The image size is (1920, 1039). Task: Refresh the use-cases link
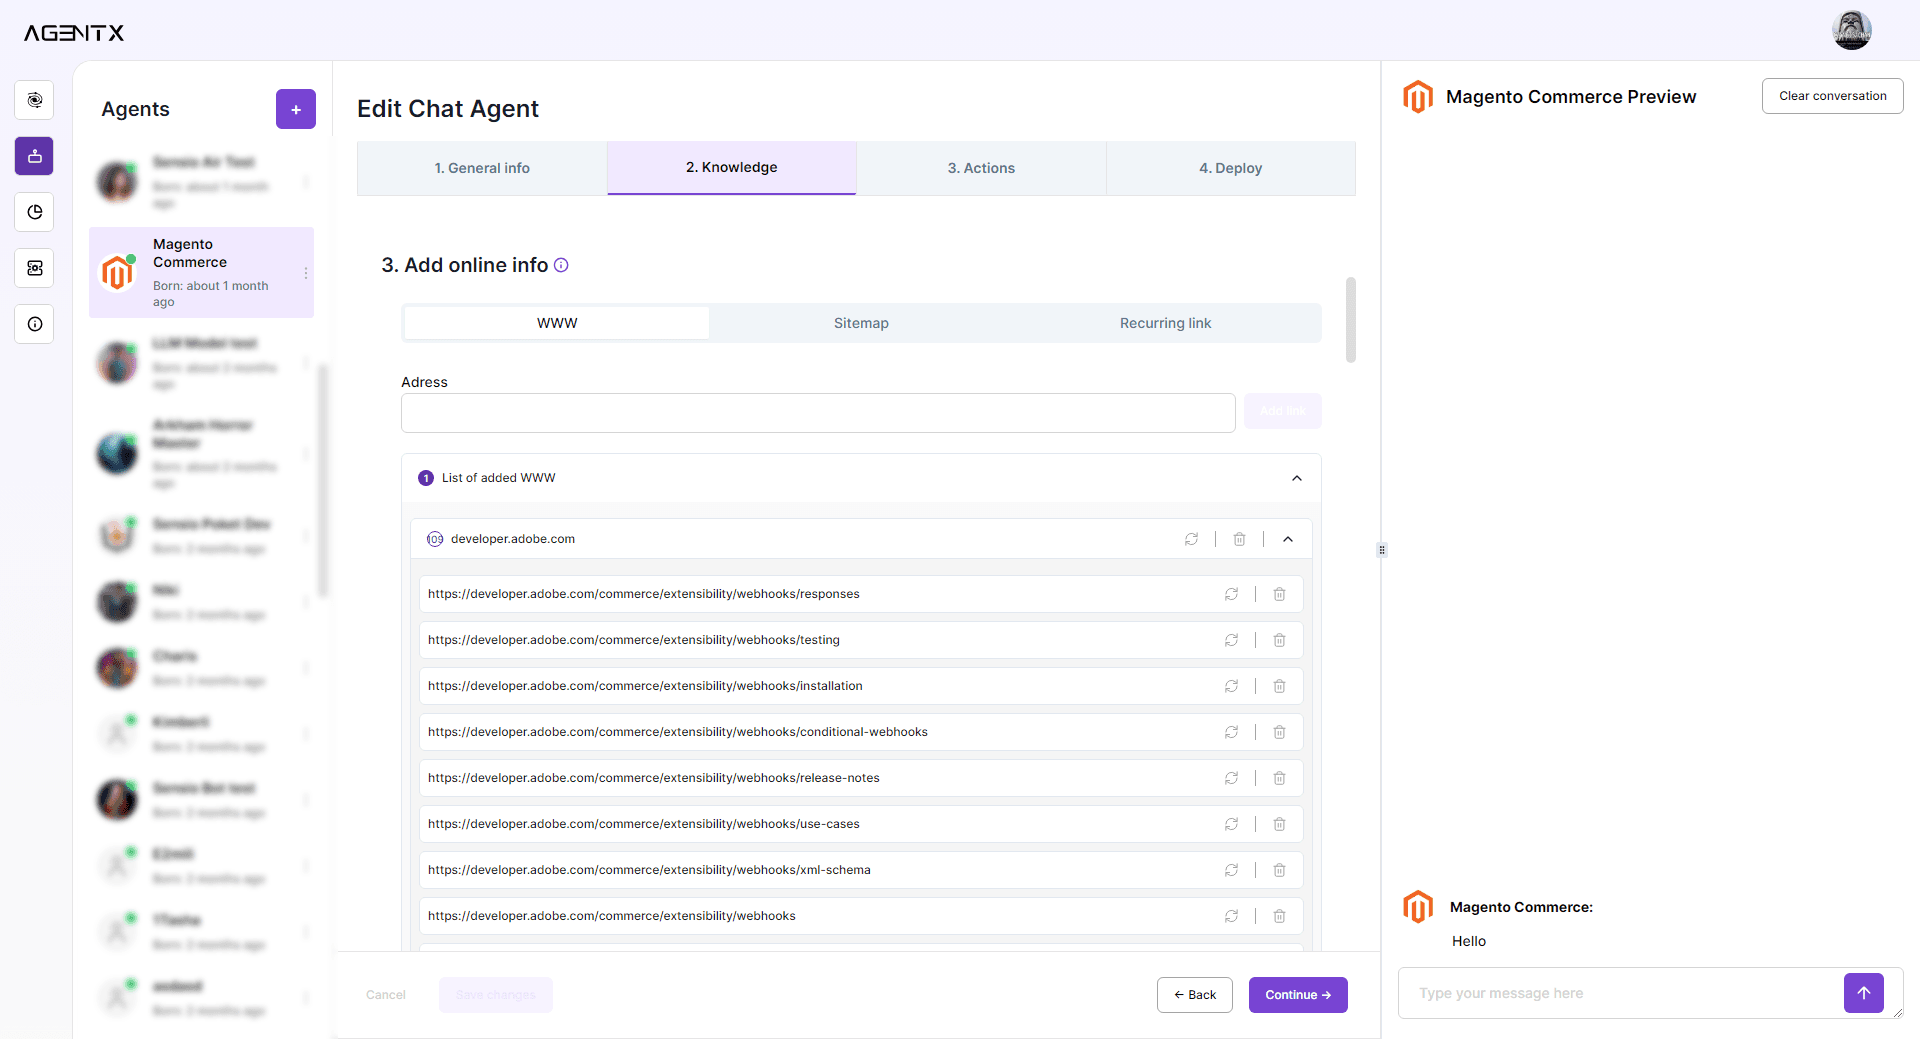point(1232,824)
